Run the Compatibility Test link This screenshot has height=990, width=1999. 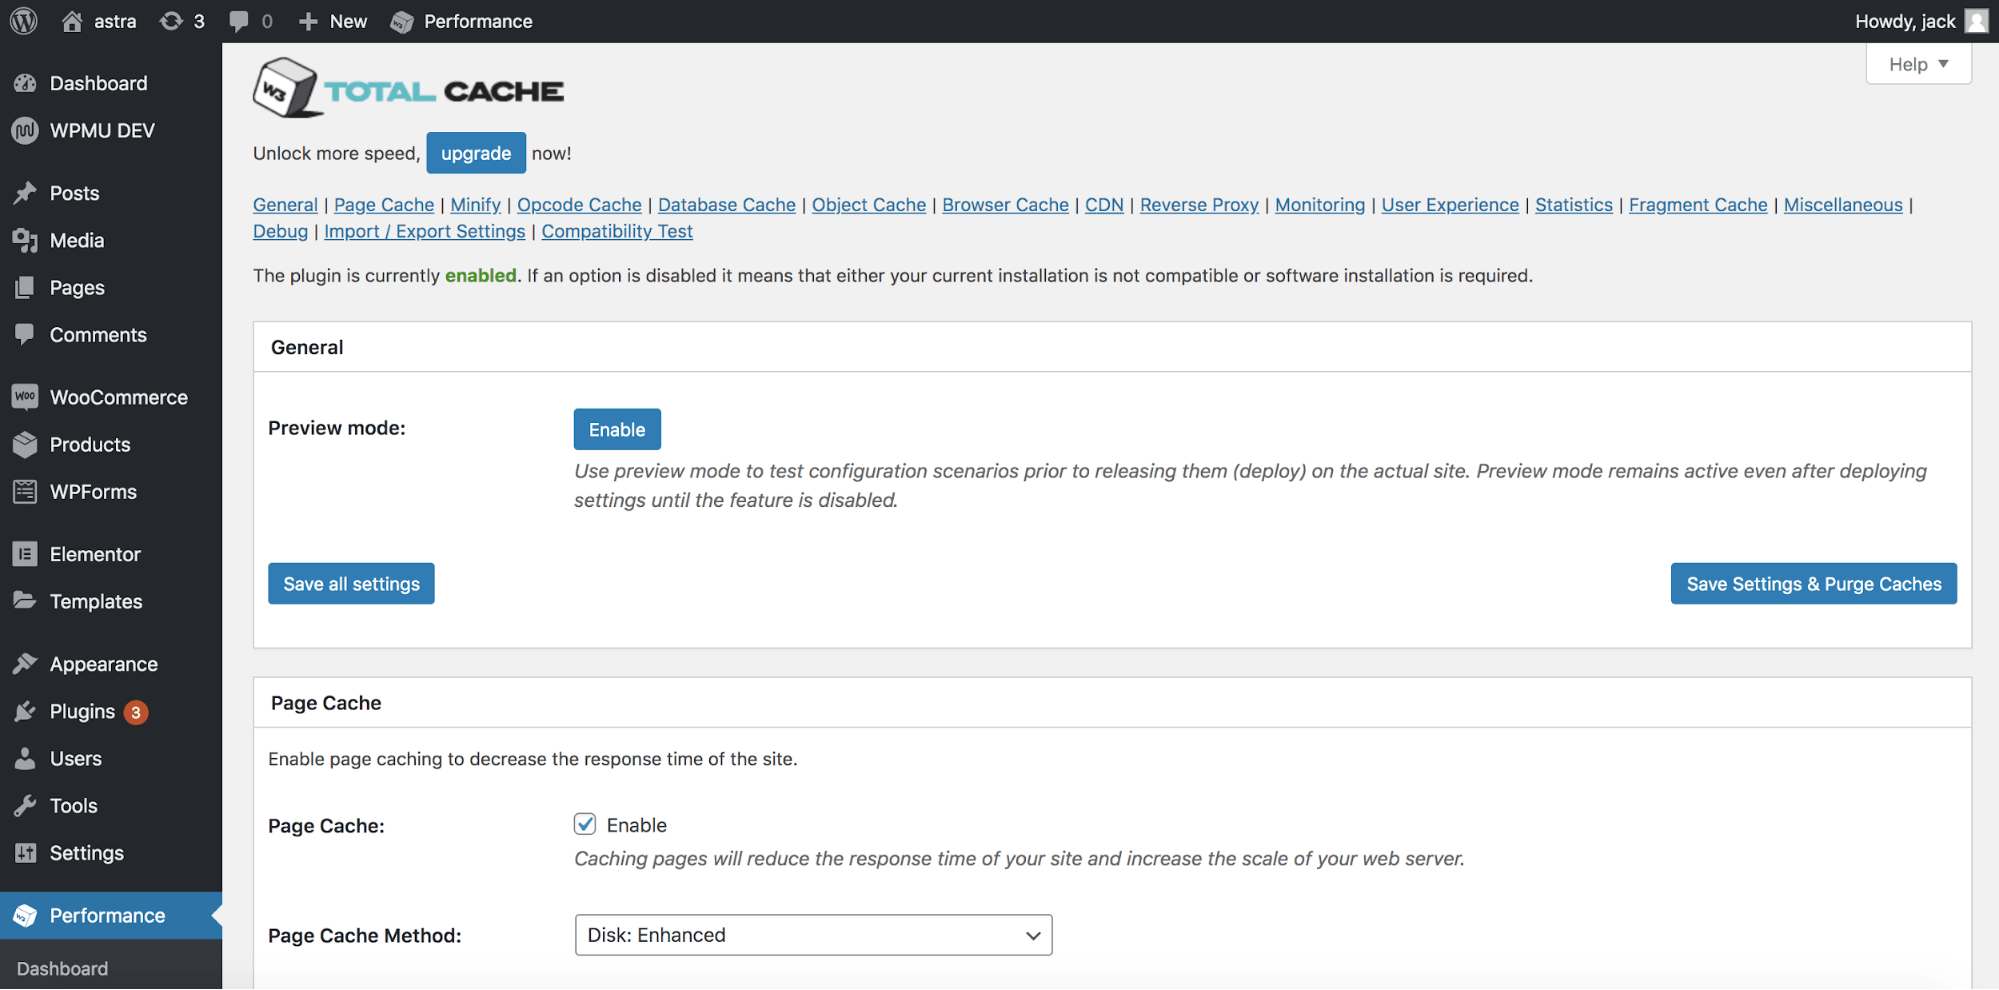pyautogui.click(x=617, y=231)
